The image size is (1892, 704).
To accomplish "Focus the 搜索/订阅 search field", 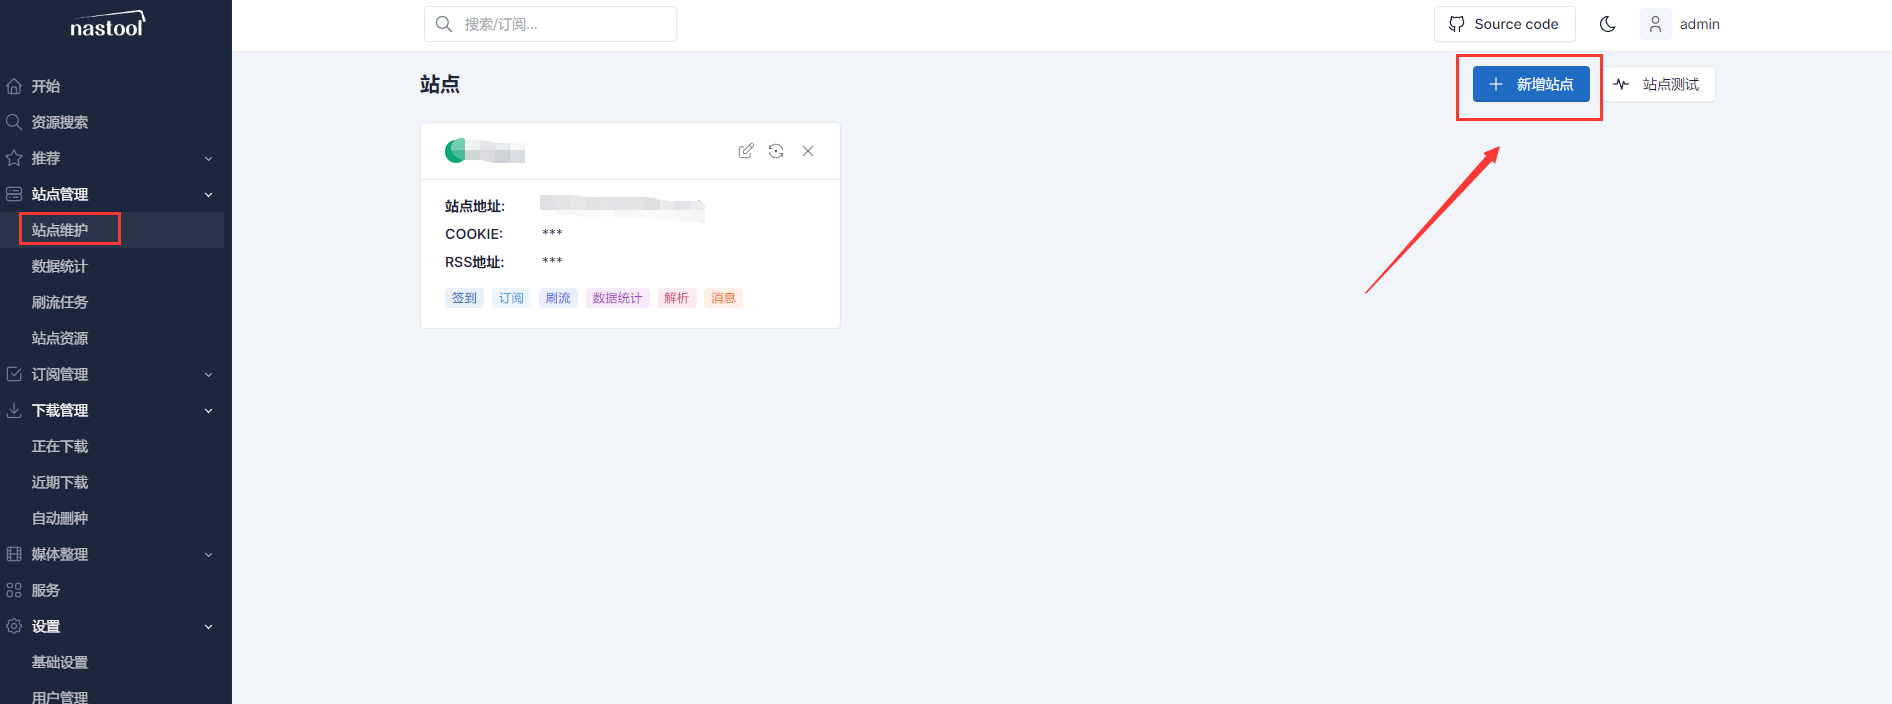I will 560,24.
